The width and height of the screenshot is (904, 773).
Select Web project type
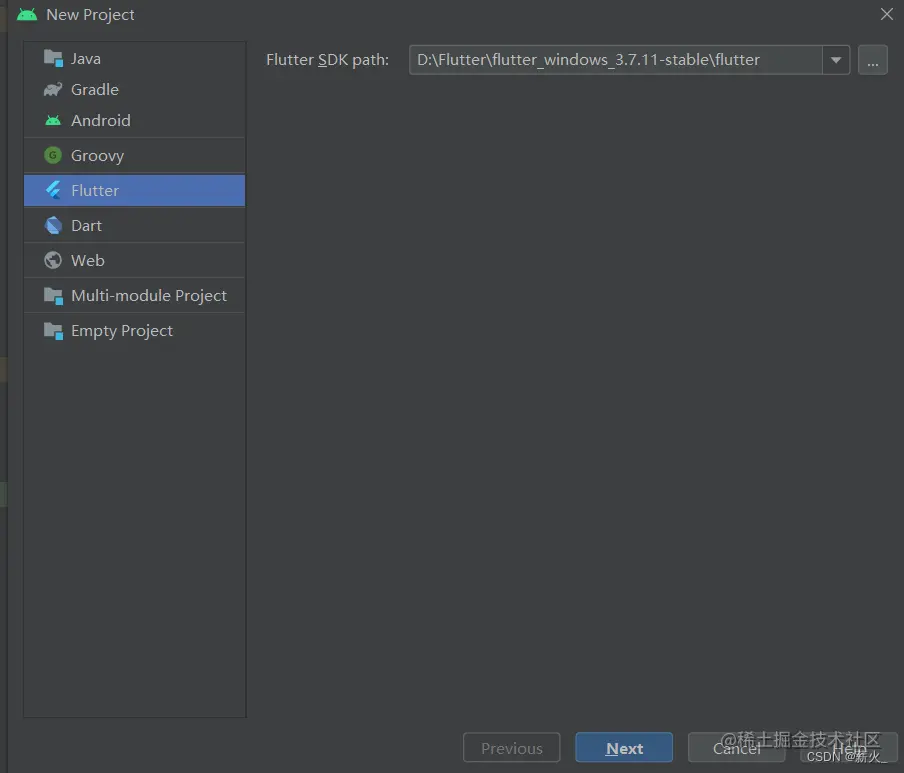tap(134, 261)
